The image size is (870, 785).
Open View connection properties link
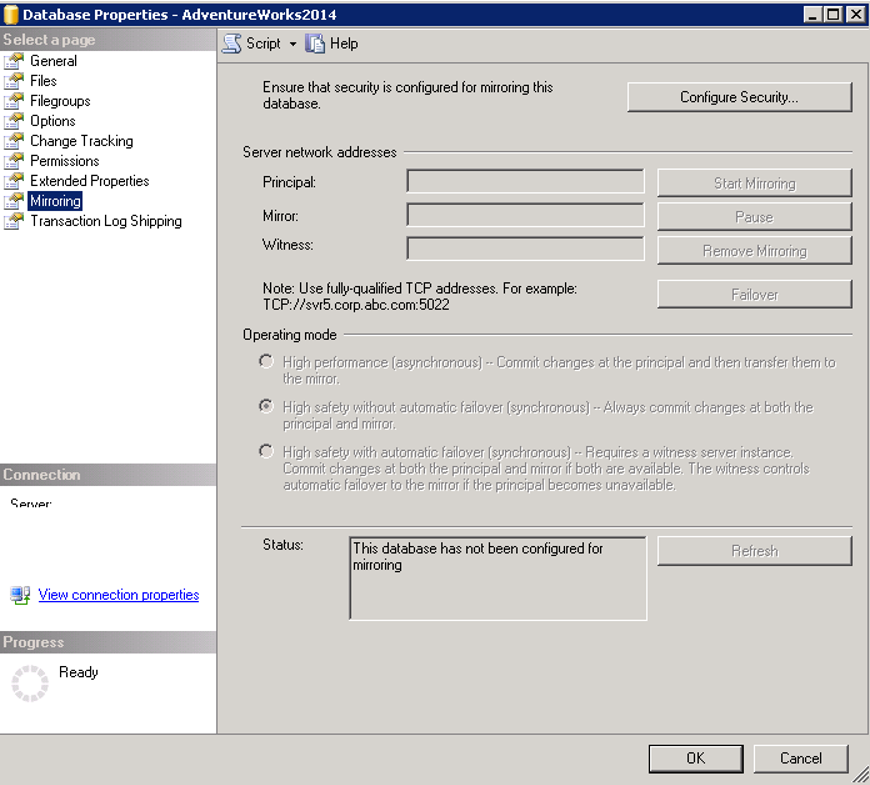(x=118, y=595)
